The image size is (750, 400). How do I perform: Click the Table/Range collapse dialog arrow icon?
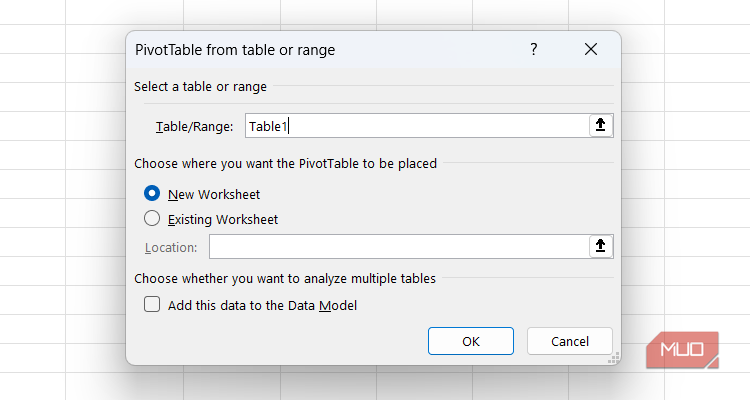click(x=601, y=125)
